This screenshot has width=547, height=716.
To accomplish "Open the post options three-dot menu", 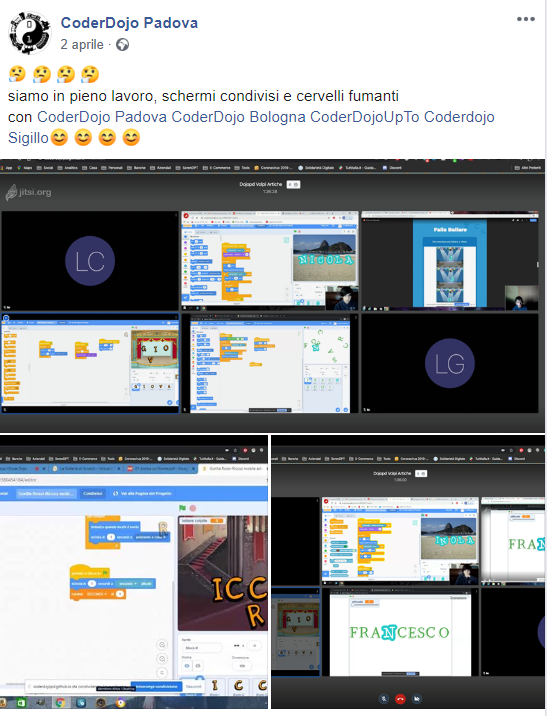I will click(526, 19).
